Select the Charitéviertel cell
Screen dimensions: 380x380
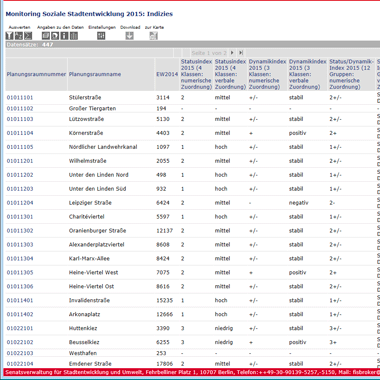[x=87, y=217]
